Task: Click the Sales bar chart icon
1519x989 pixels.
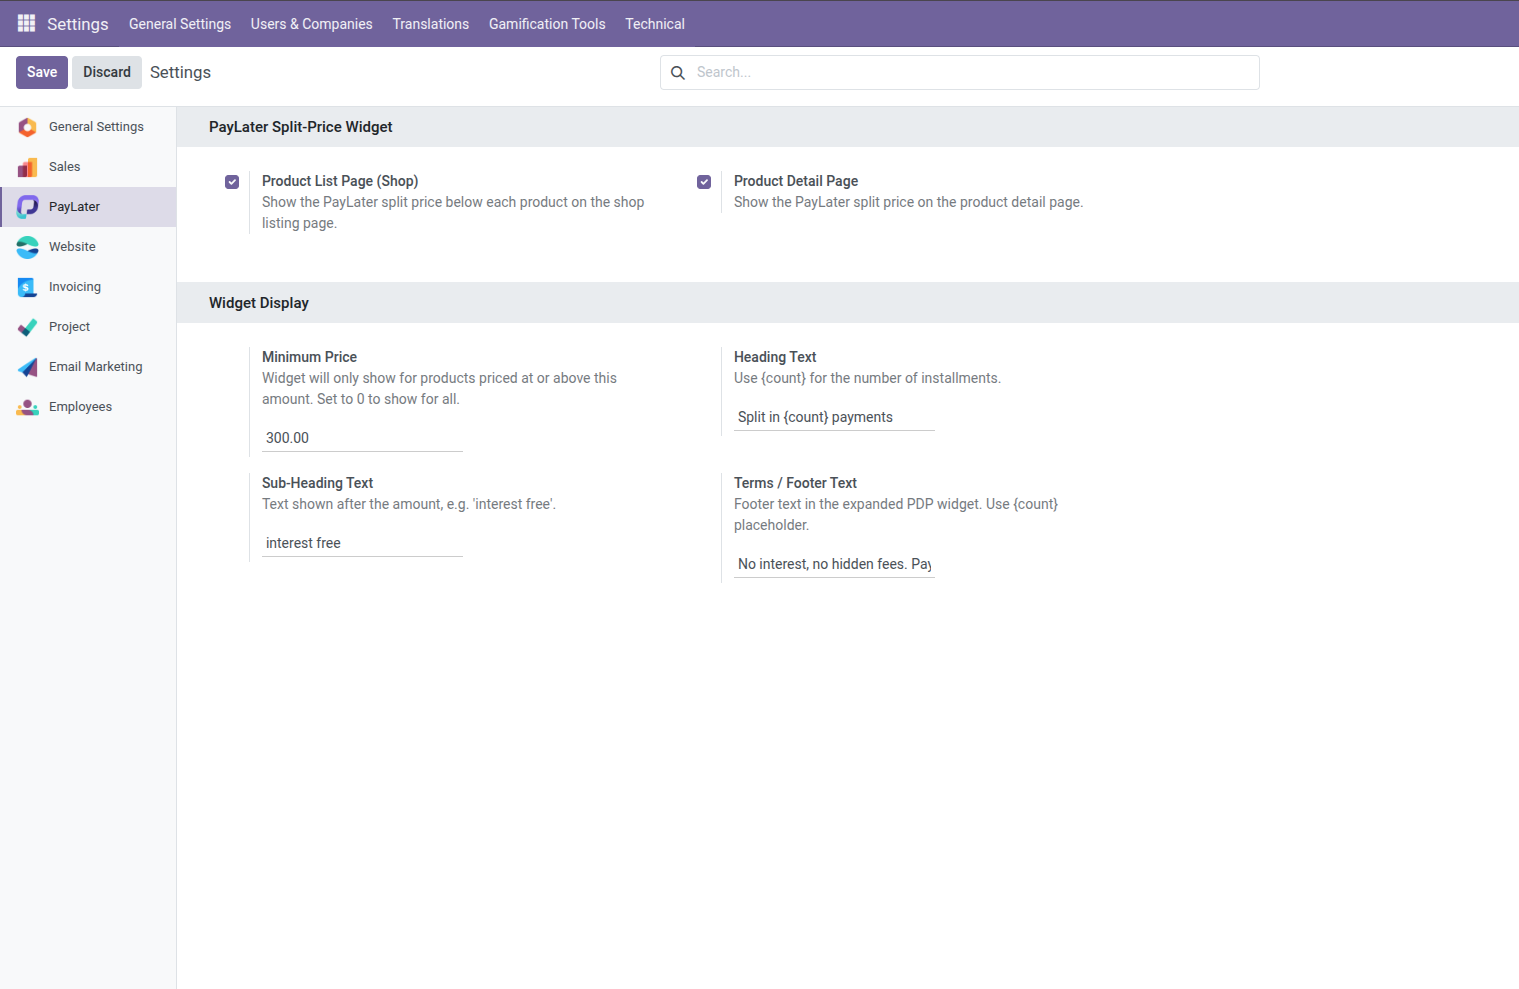Action: tap(27, 167)
